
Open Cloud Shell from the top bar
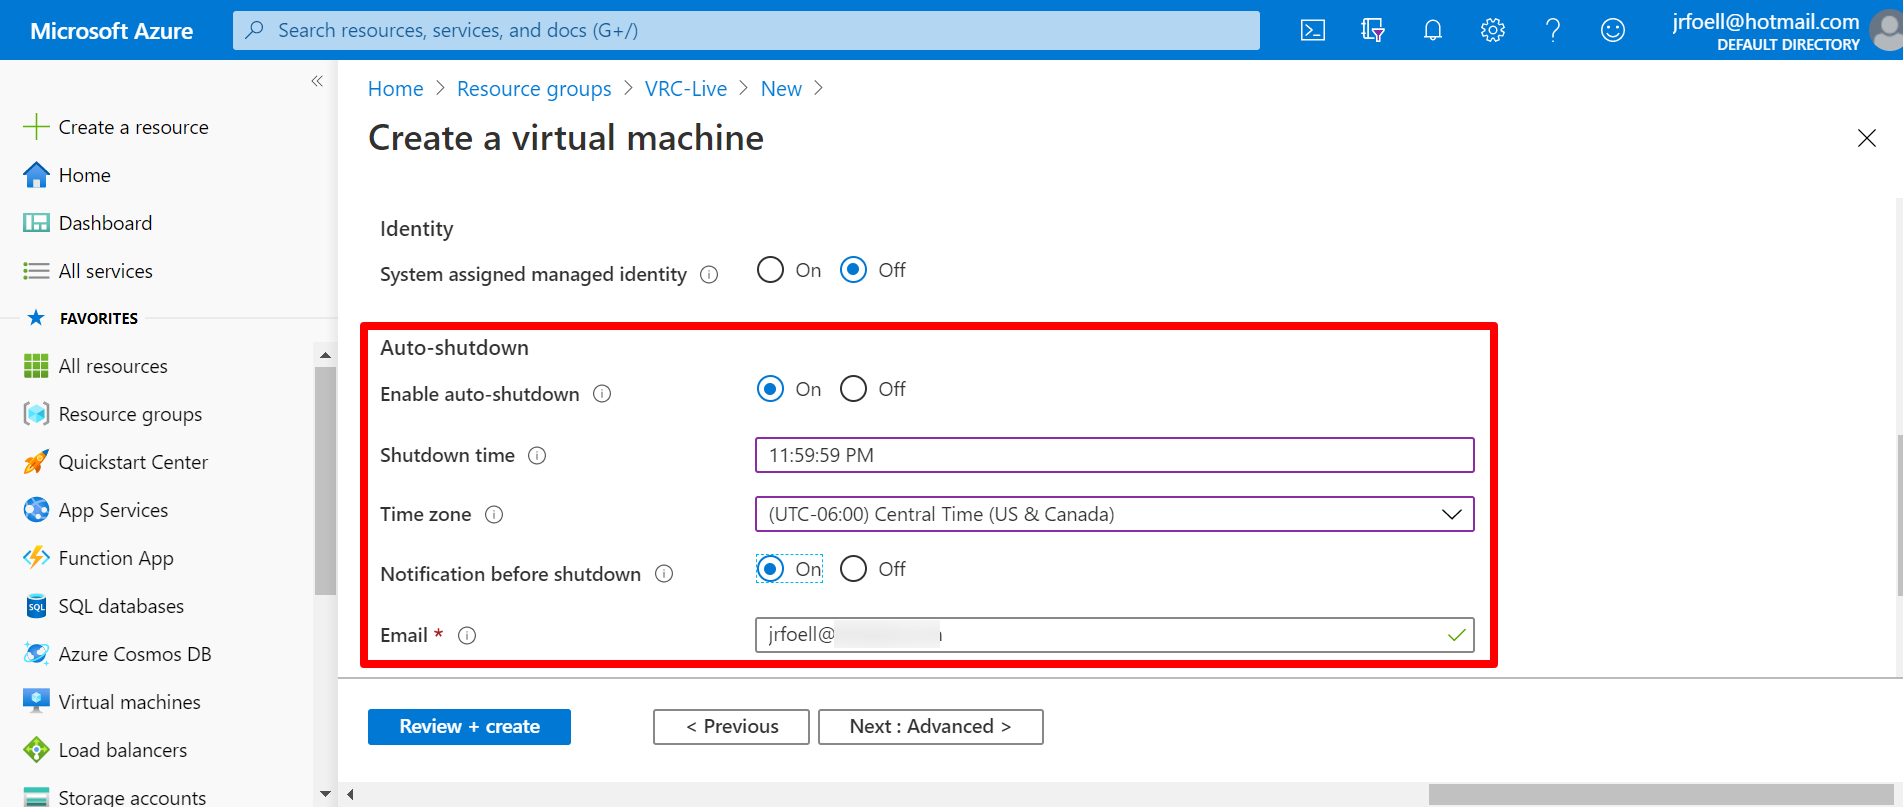tap(1313, 30)
